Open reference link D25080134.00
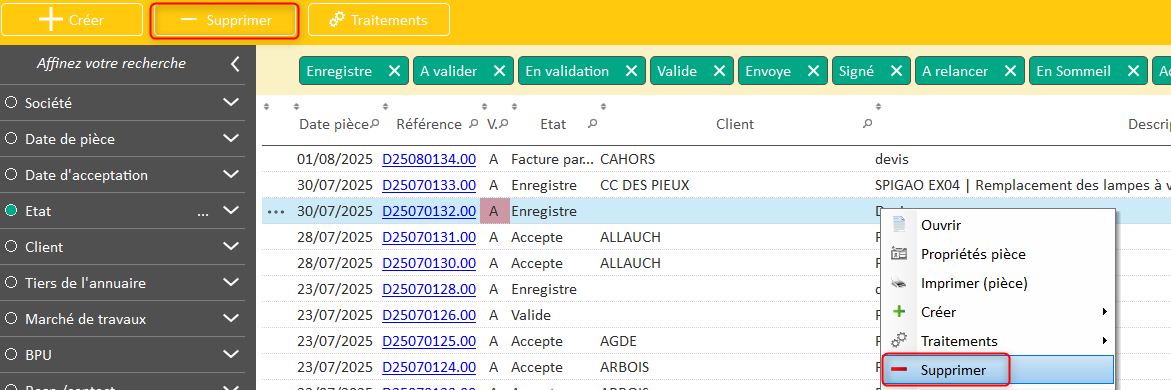1171x390 pixels. 429,159
